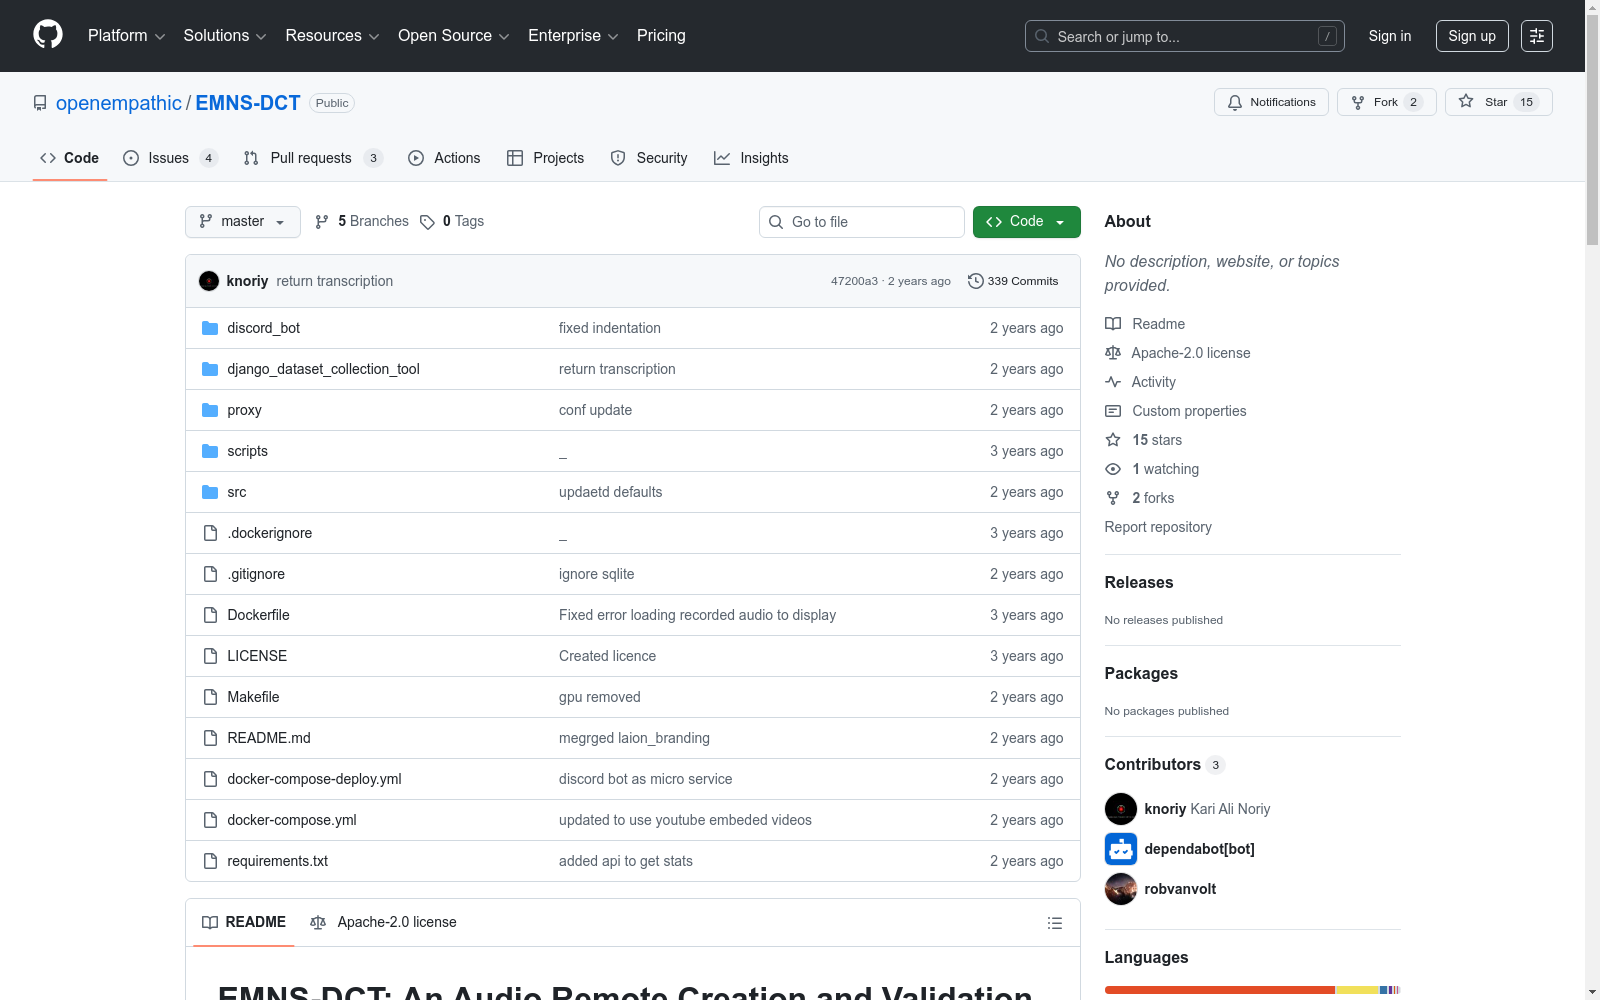Click the Apache-2.0 license scale icon in About
1600x1000 pixels.
tap(1113, 353)
